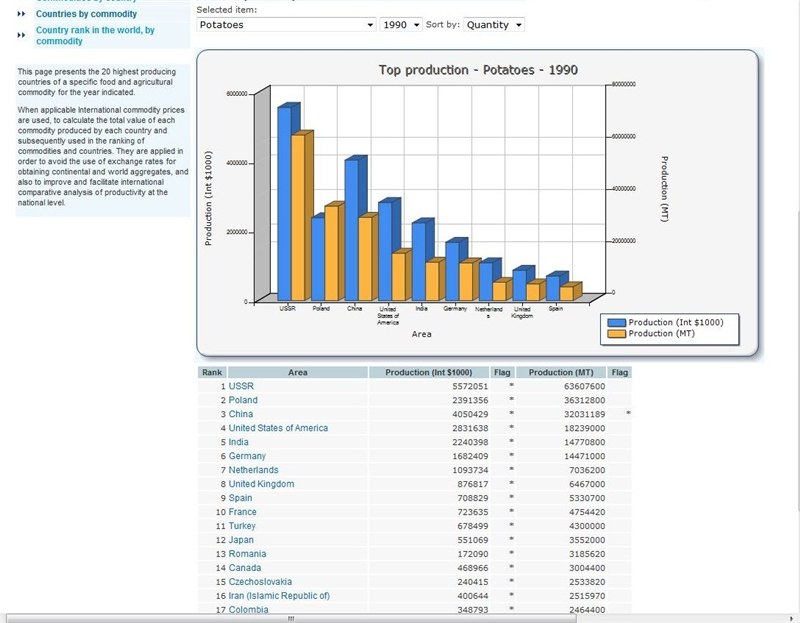Viewport: 800px width, 623px height.
Task: Select value 7036200 in Netherlands row
Action: pos(587,470)
